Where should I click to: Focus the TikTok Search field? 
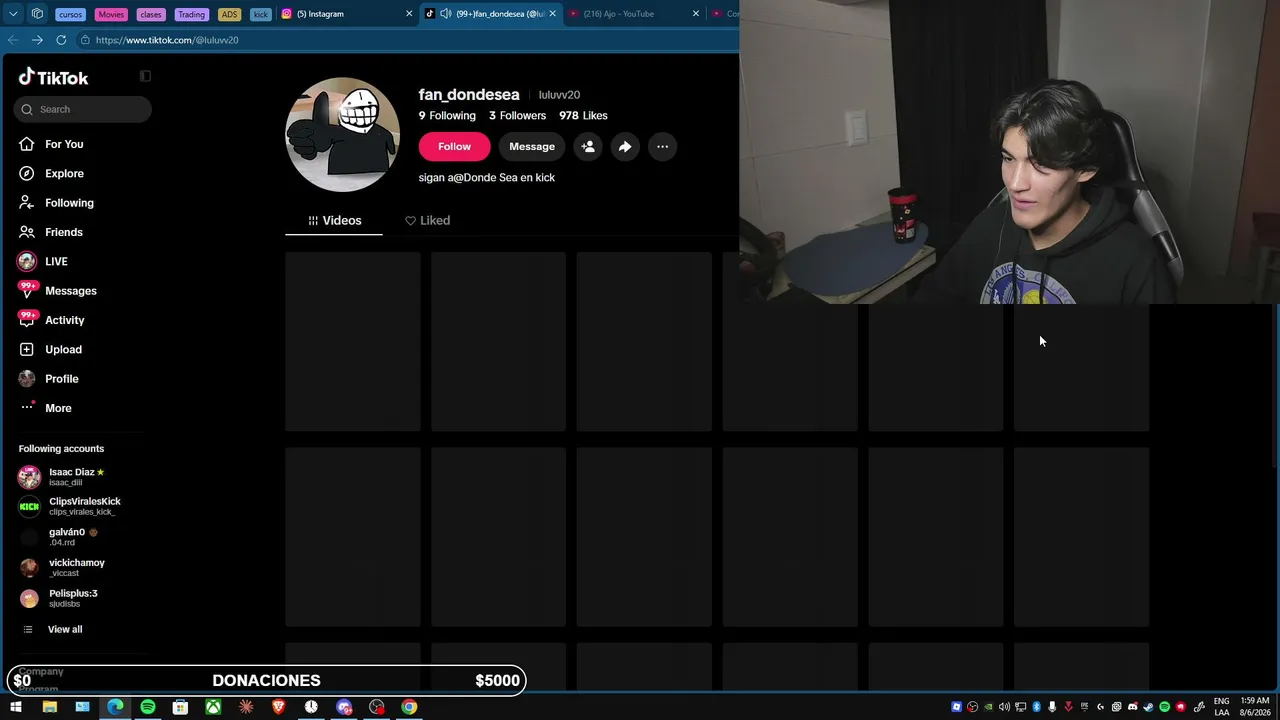point(83,109)
